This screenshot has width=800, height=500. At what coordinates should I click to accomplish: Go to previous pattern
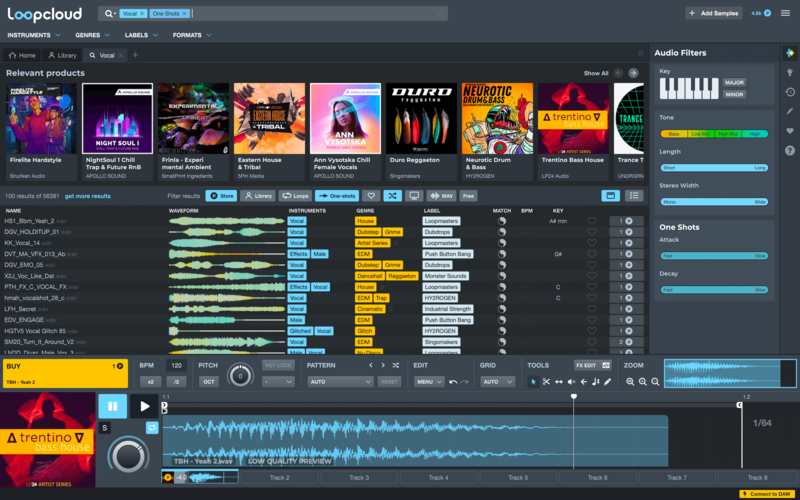coord(371,365)
